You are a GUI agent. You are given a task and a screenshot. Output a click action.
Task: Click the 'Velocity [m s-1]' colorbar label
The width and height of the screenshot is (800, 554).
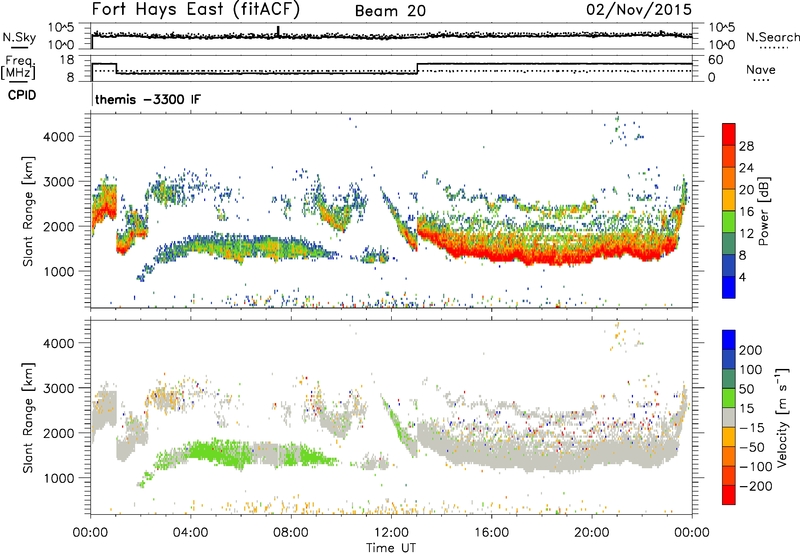pos(782,417)
